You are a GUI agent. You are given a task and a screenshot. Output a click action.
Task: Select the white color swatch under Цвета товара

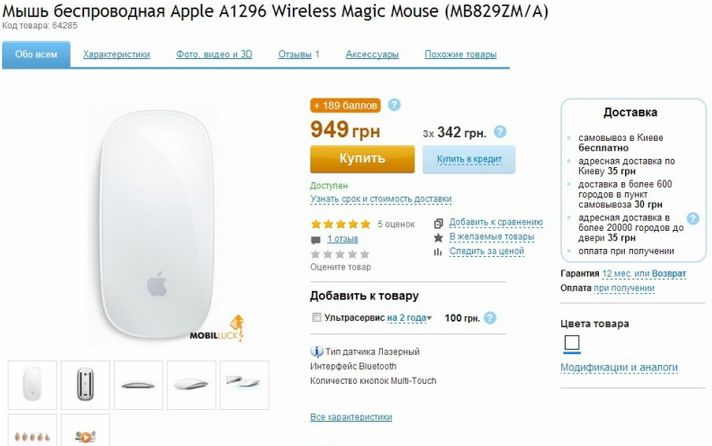(571, 344)
